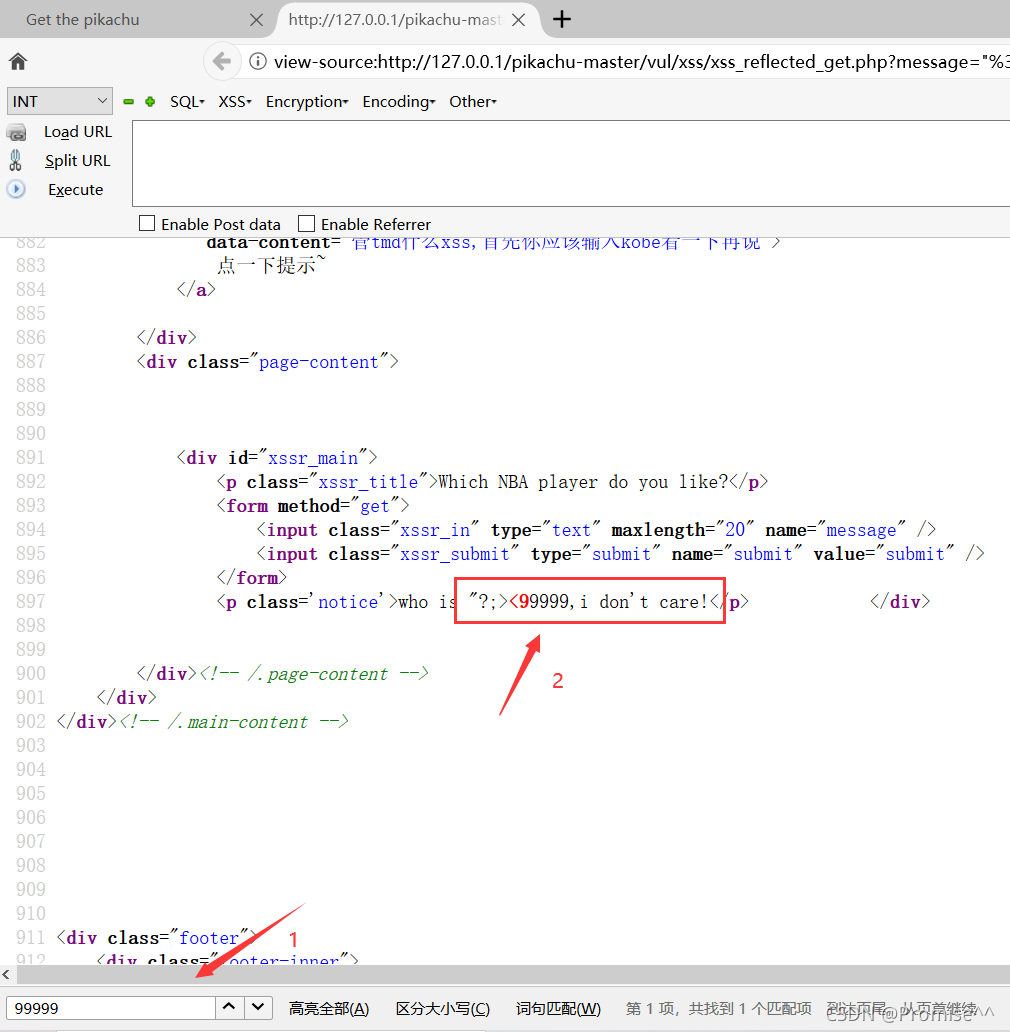Go back with the browser back arrow
Image resolution: width=1010 pixels, height=1032 pixels.
tap(222, 61)
